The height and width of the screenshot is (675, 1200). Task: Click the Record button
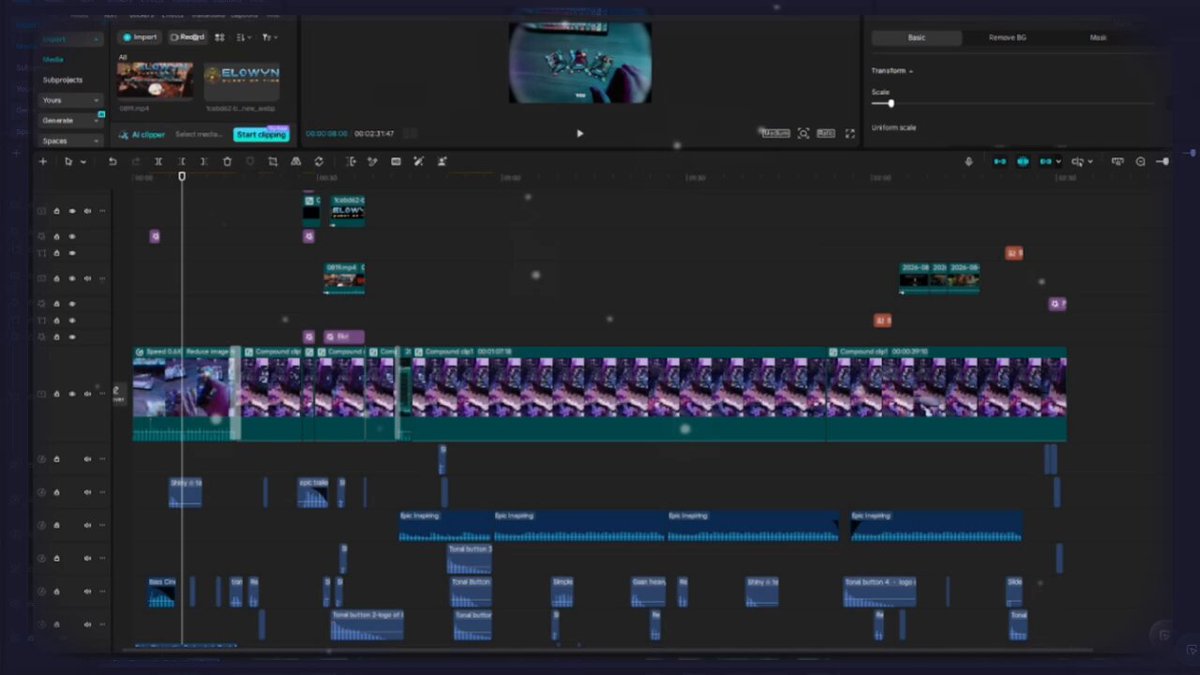187,37
